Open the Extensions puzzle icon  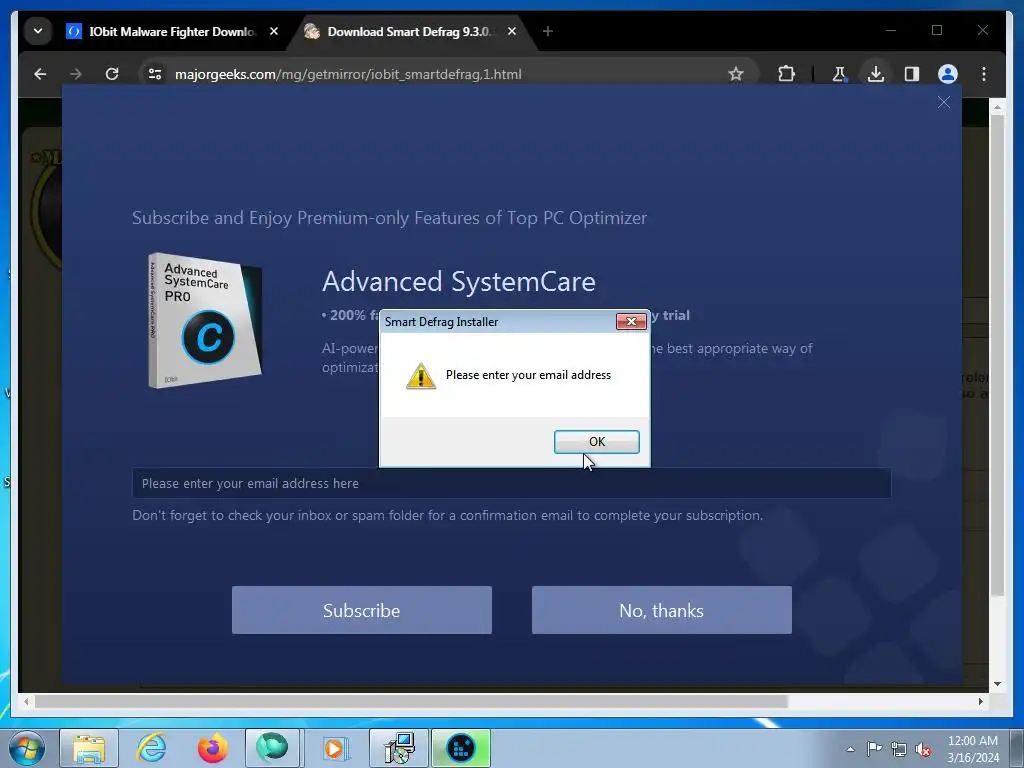click(x=786, y=74)
